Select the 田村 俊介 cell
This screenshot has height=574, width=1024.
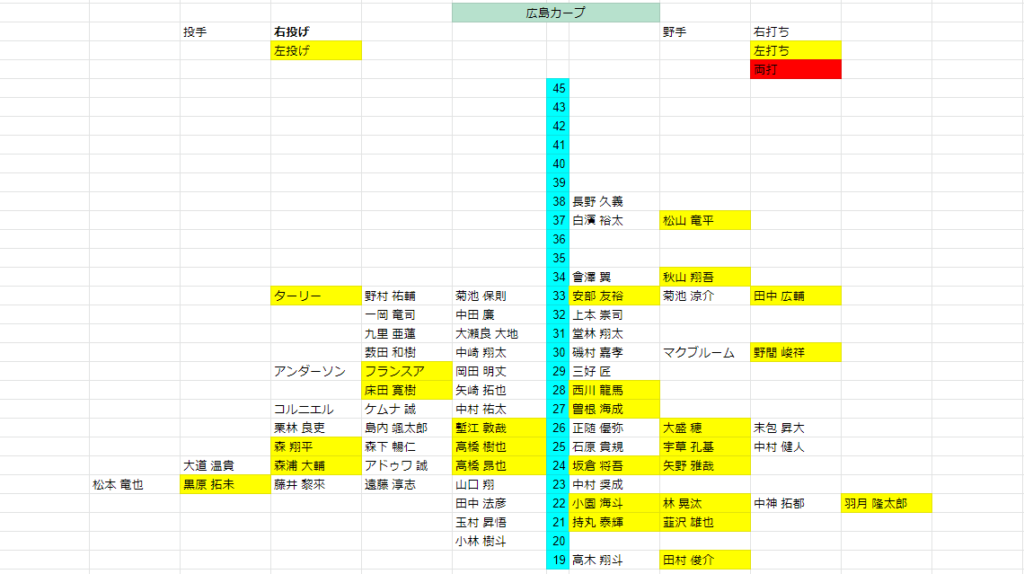click(705, 560)
